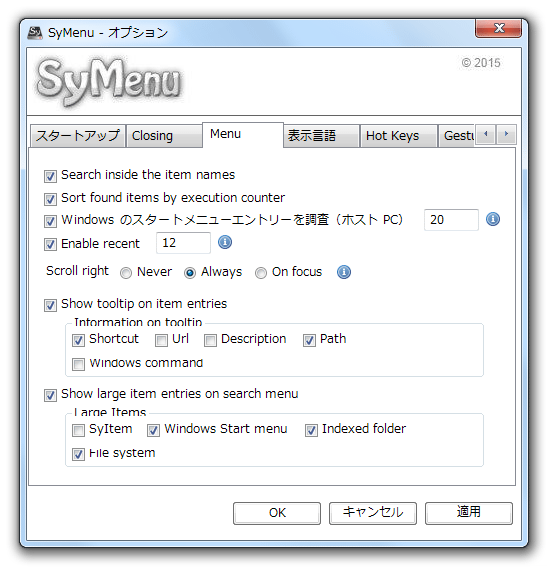
Task: Click info icon beside Scroll right options
Action: click(x=344, y=272)
